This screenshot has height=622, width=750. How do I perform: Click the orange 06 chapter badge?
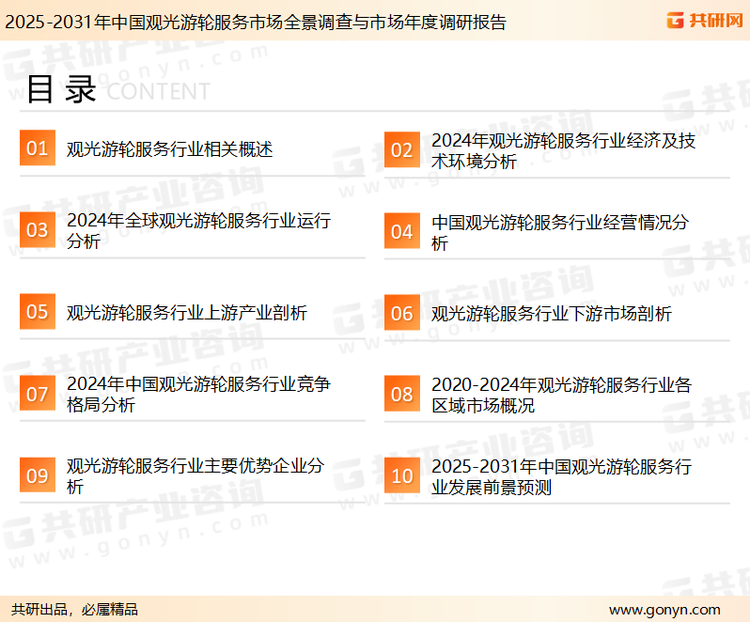click(402, 313)
